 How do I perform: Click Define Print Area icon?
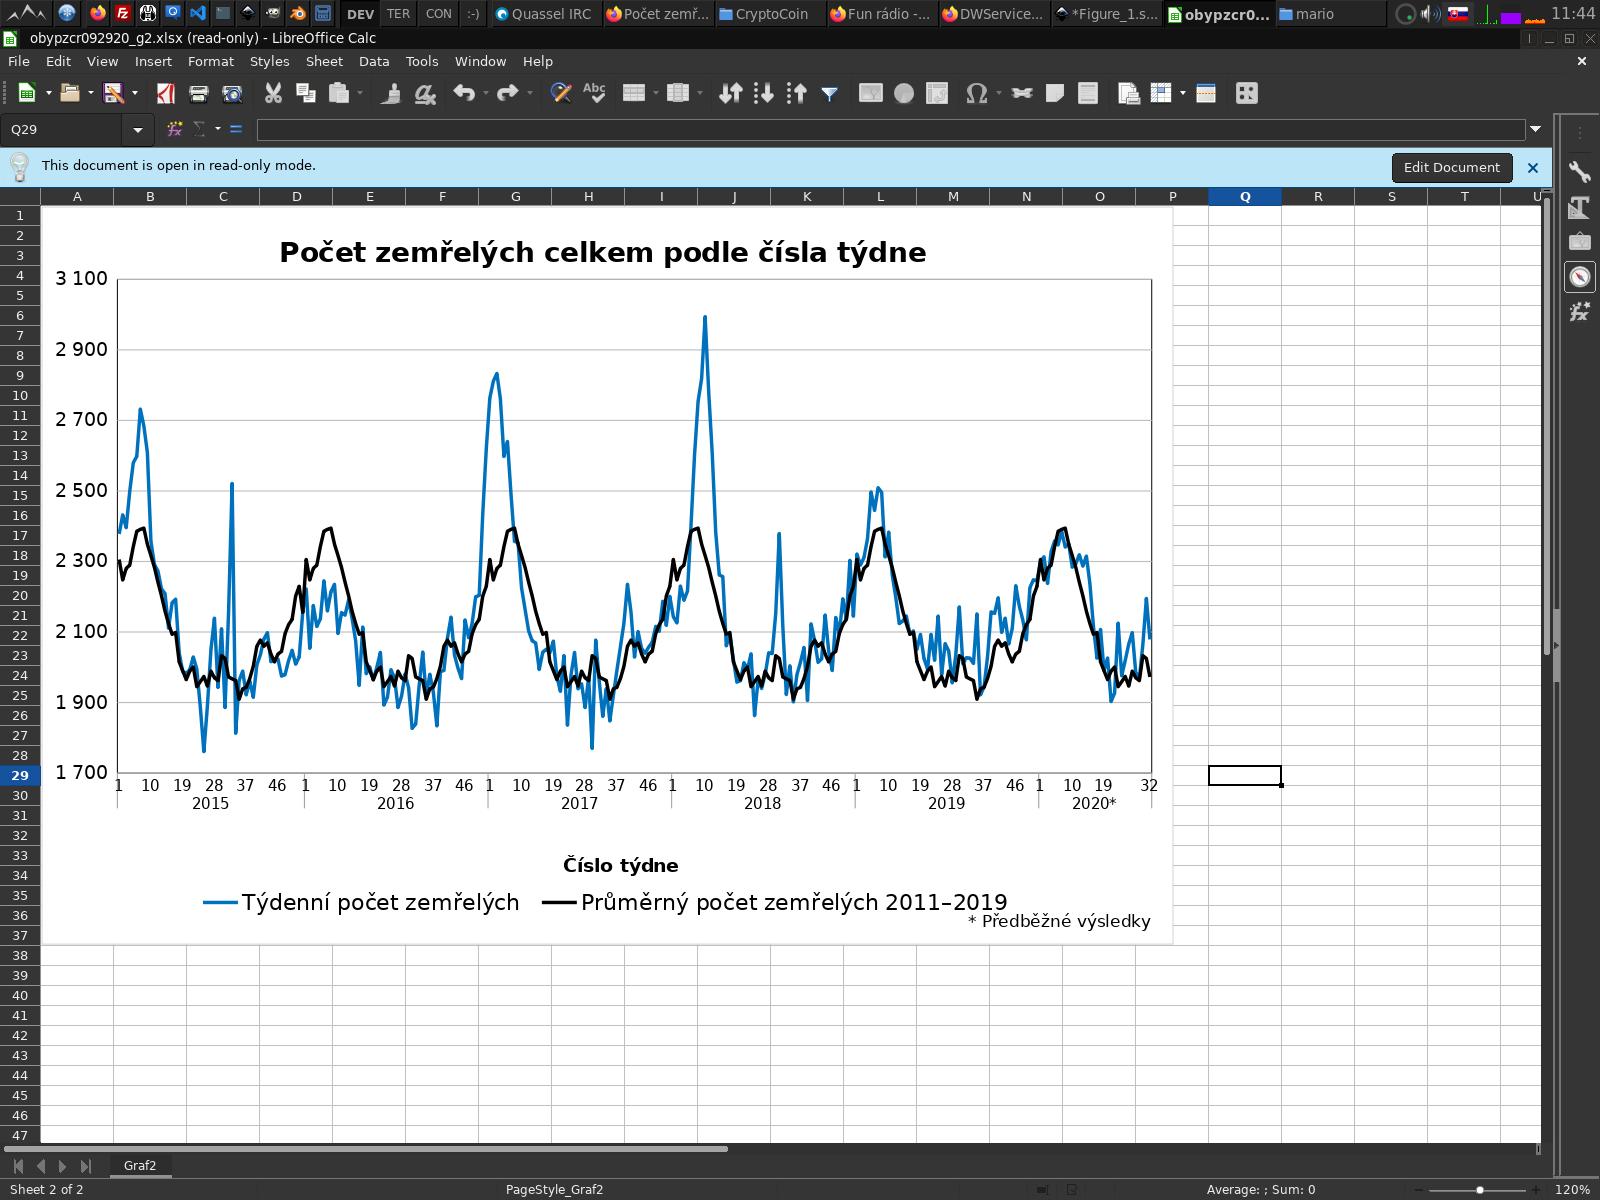(x=1128, y=93)
